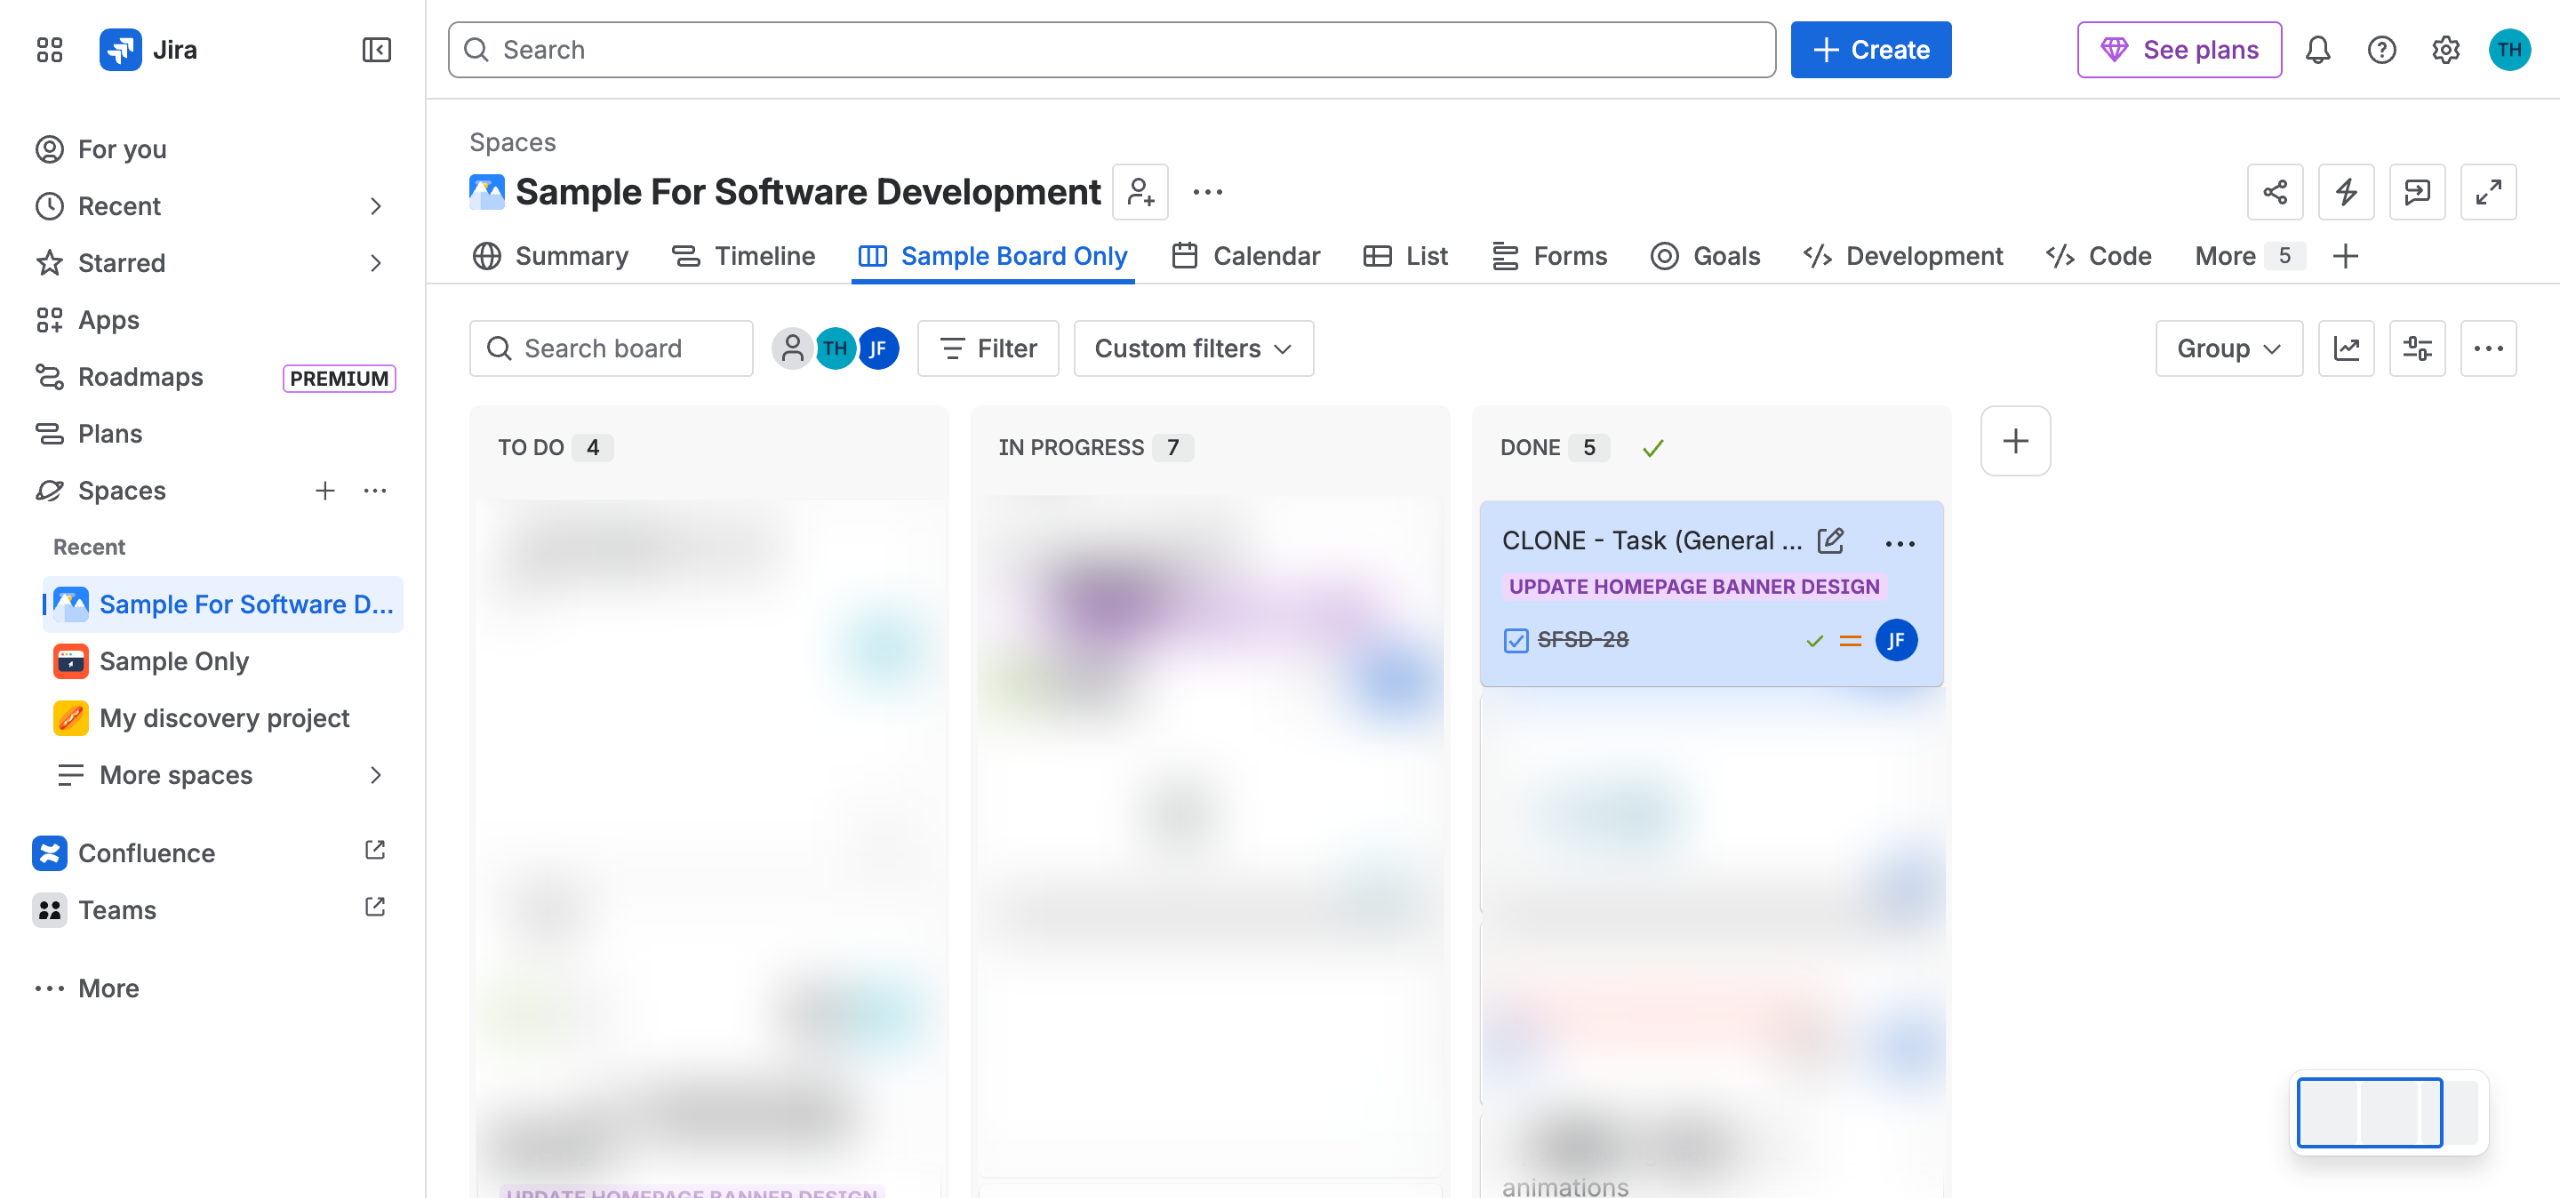Open view settings sliders icon
This screenshot has width=2560, height=1198.
2417,348
